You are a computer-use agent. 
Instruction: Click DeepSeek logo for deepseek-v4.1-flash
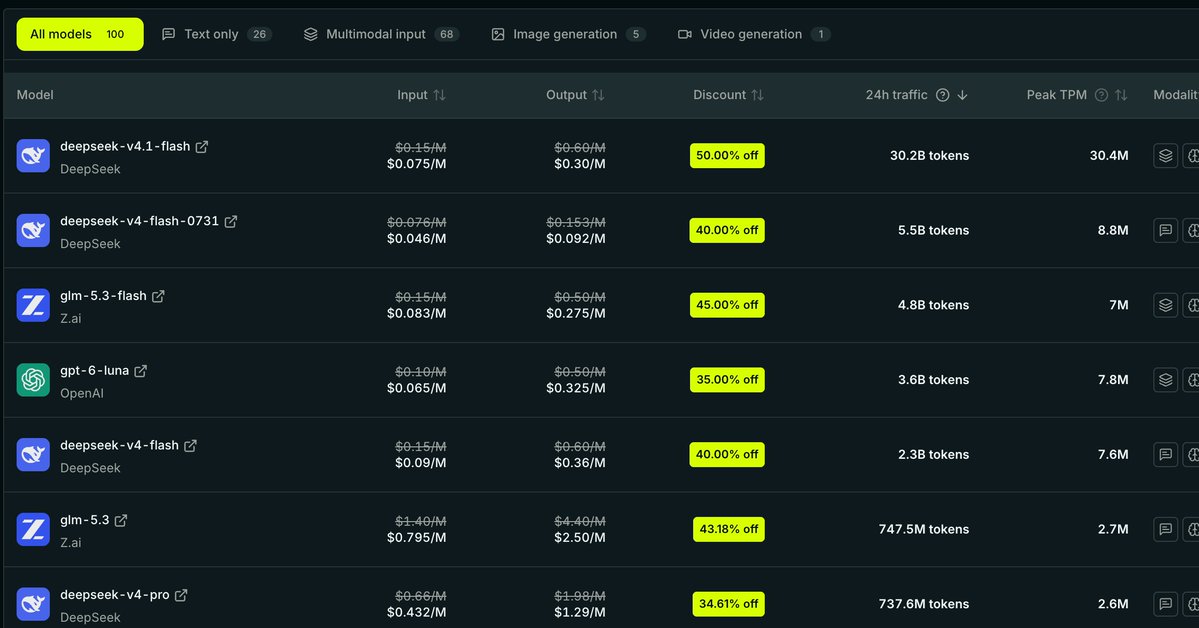pos(33,156)
